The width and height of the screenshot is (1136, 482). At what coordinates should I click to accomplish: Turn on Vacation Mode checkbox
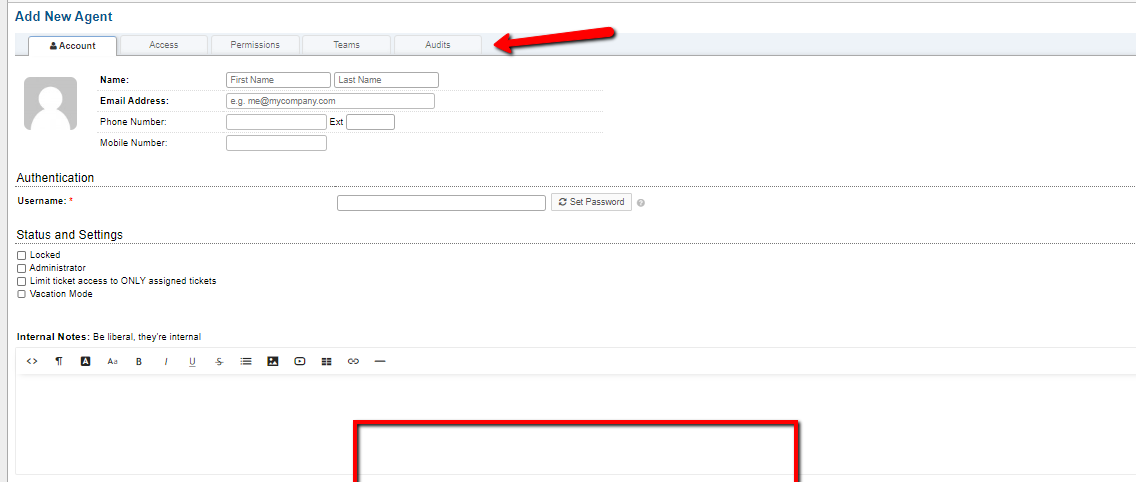click(x=22, y=295)
